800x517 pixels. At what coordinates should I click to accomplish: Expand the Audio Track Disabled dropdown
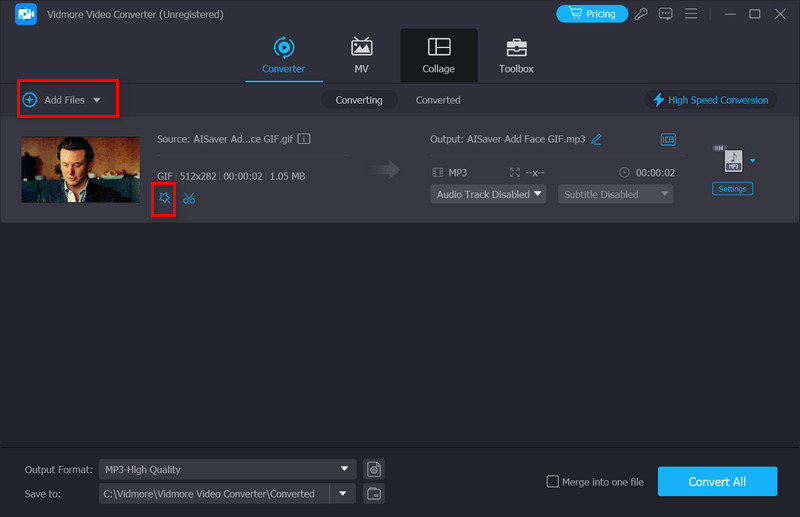[489, 194]
